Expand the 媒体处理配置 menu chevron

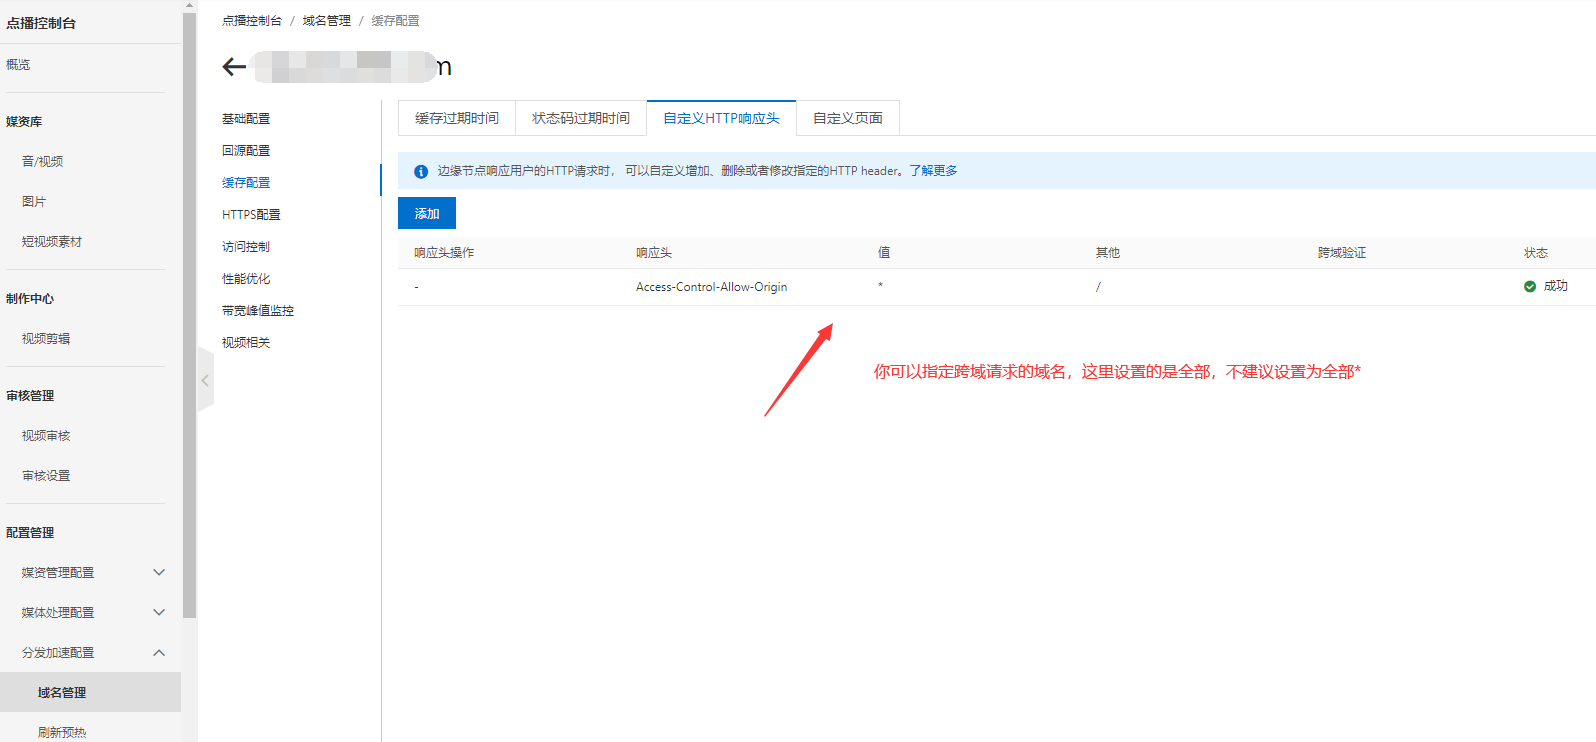tap(159, 612)
